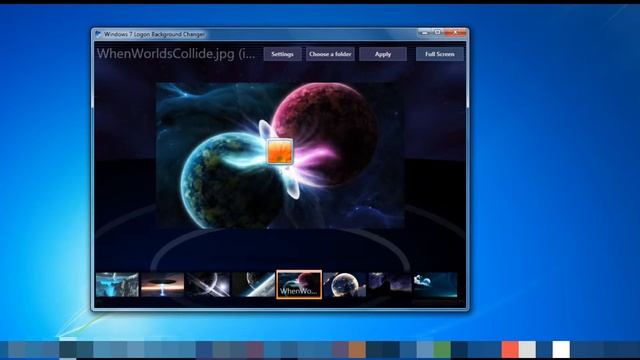Minimize the Logon Background Changer window
The image size is (640, 360).
click(x=424, y=32)
